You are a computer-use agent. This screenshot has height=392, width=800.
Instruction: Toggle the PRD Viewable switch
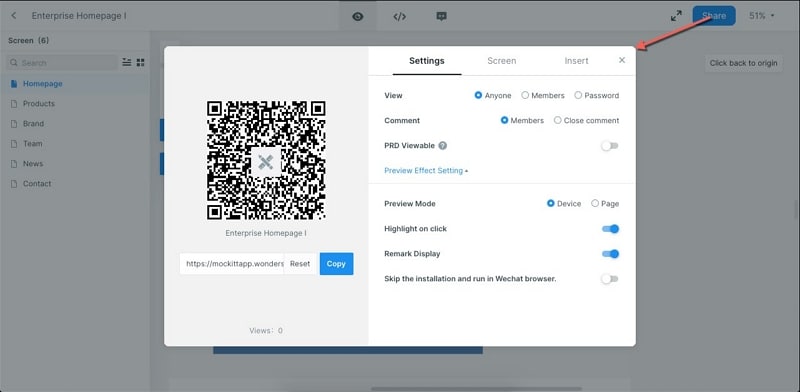click(610, 146)
